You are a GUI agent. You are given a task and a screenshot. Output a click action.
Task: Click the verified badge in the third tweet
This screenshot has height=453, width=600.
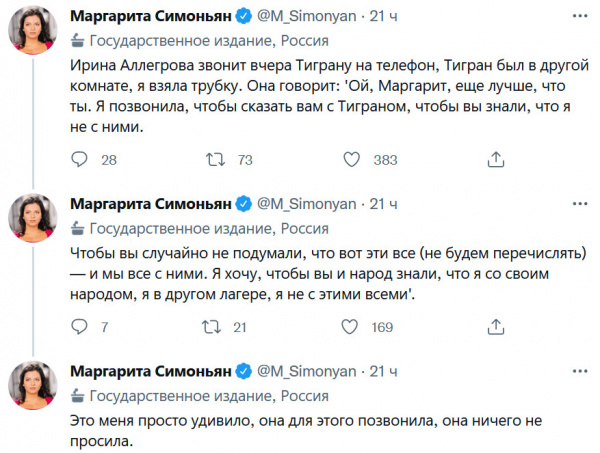[x=242, y=371]
